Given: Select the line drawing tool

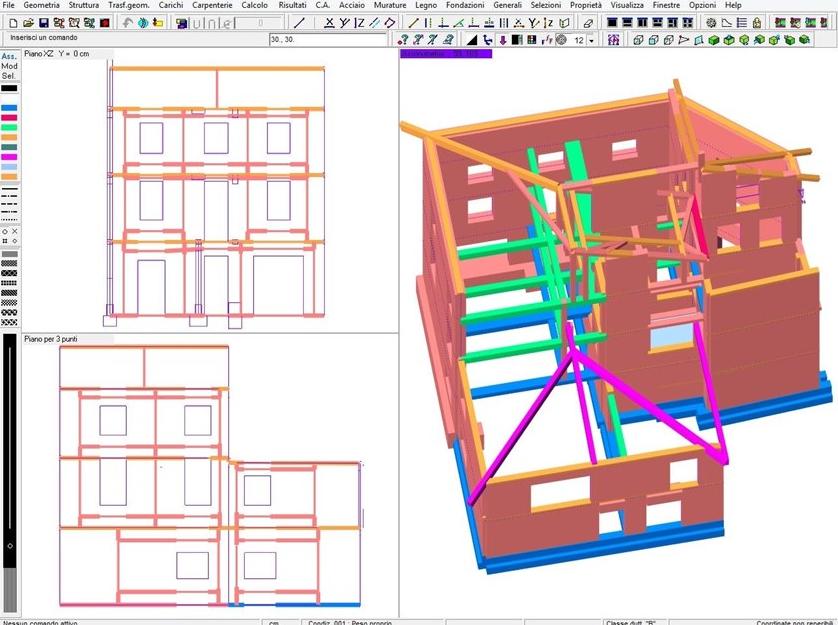Looking at the screenshot, I should pyautogui.click(x=298, y=22).
